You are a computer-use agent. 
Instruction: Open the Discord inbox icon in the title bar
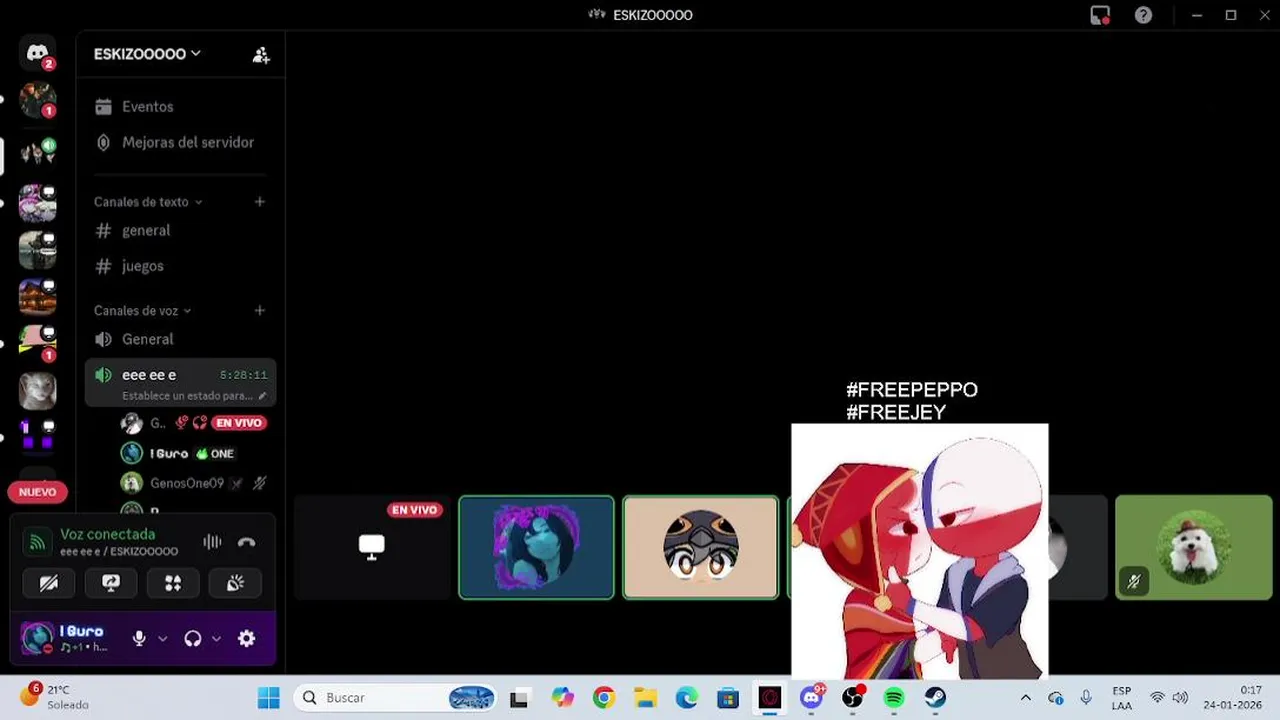[1100, 15]
